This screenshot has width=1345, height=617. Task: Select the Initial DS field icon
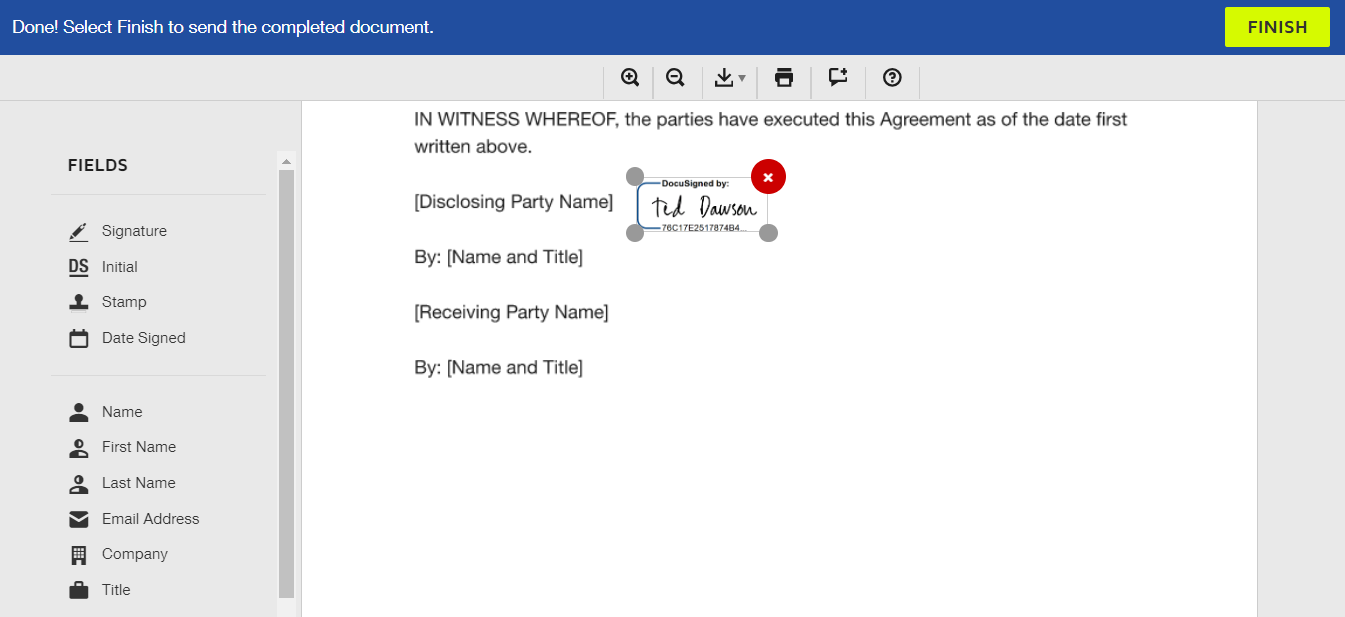click(x=79, y=267)
